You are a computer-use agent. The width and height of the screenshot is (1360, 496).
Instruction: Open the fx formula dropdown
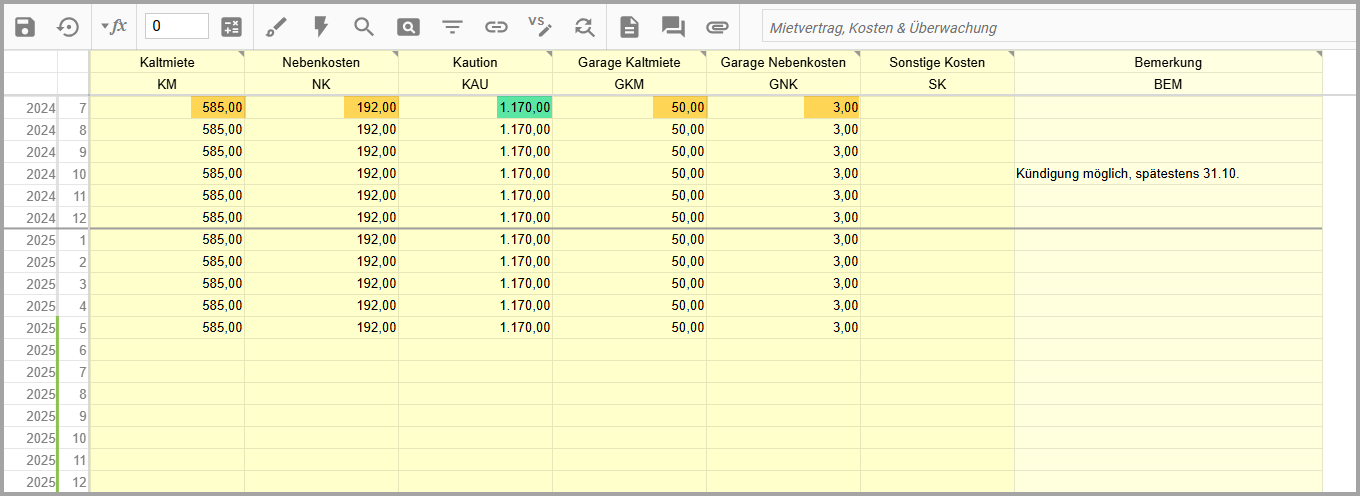tap(114, 27)
